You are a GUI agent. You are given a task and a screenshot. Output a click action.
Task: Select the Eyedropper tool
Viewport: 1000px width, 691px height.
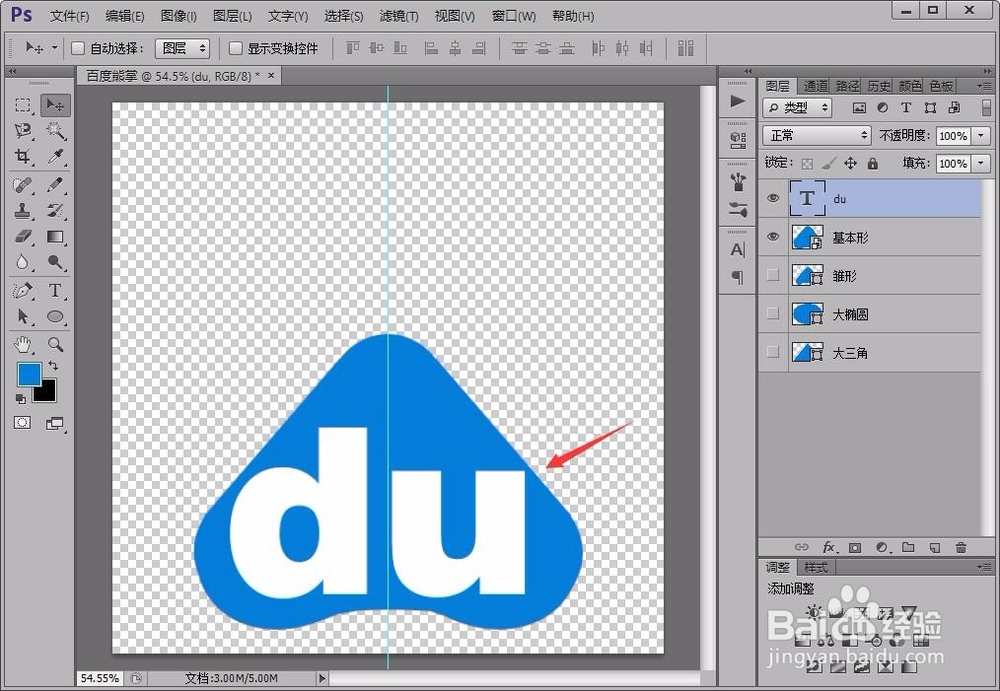click(x=55, y=156)
